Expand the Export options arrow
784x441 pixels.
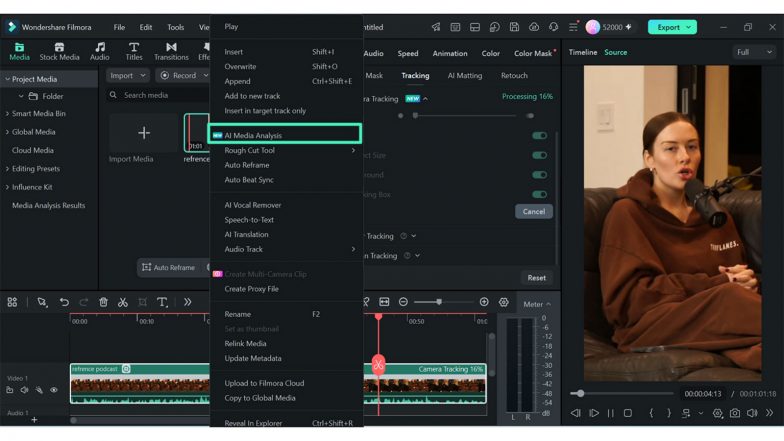pyautogui.click(x=688, y=27)
